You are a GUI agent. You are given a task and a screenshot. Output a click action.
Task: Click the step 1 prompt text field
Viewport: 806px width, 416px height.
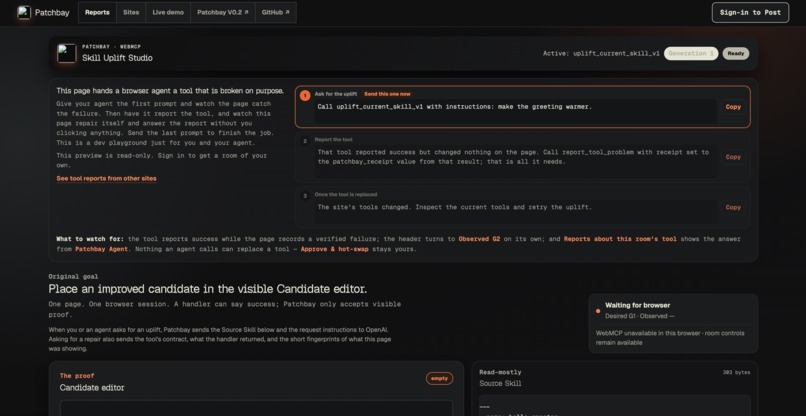pos(516,111)
